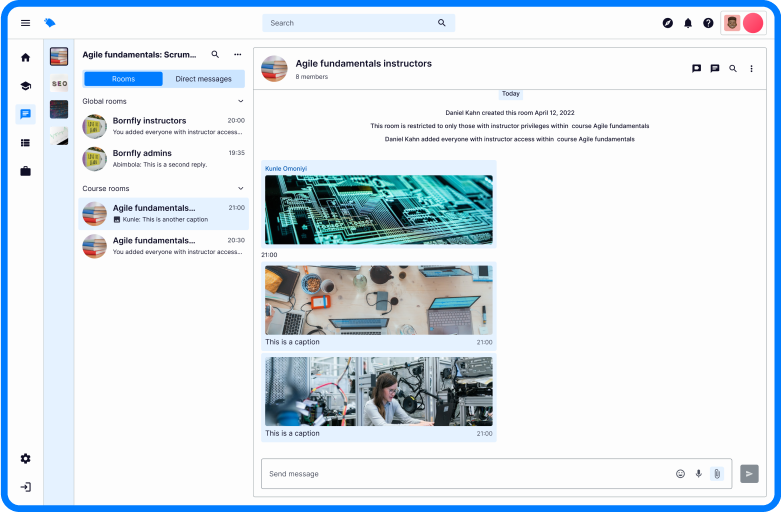Click Agile fundamentals: Scrum panel title

(139, 54)
